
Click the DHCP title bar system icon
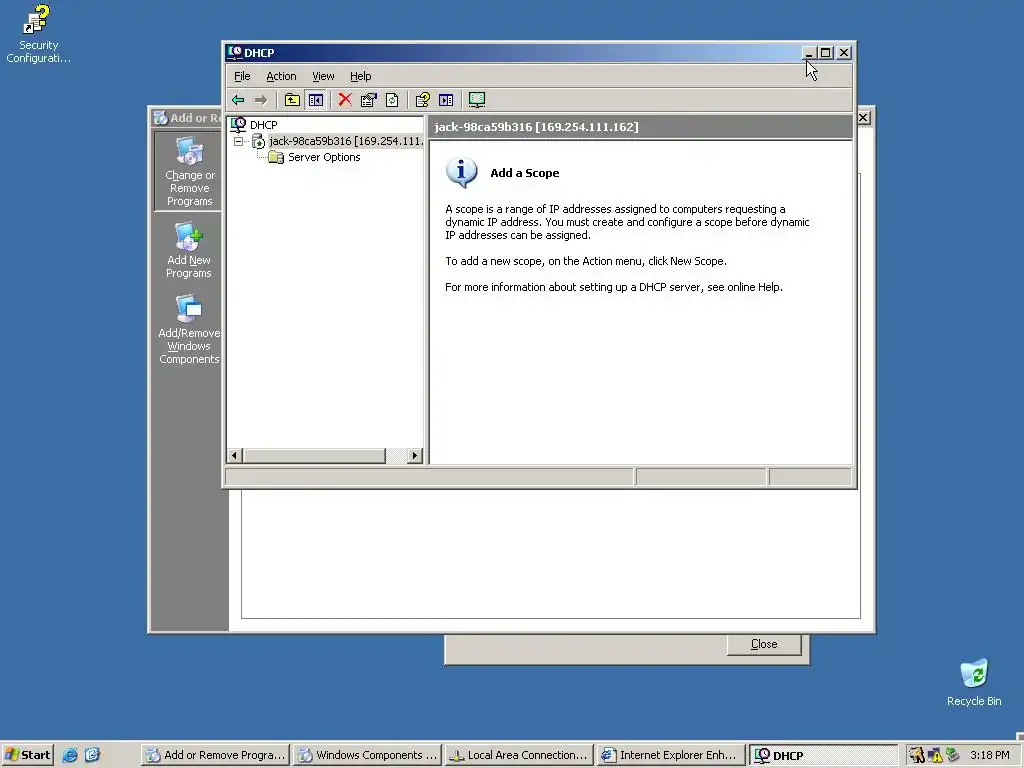235,52
